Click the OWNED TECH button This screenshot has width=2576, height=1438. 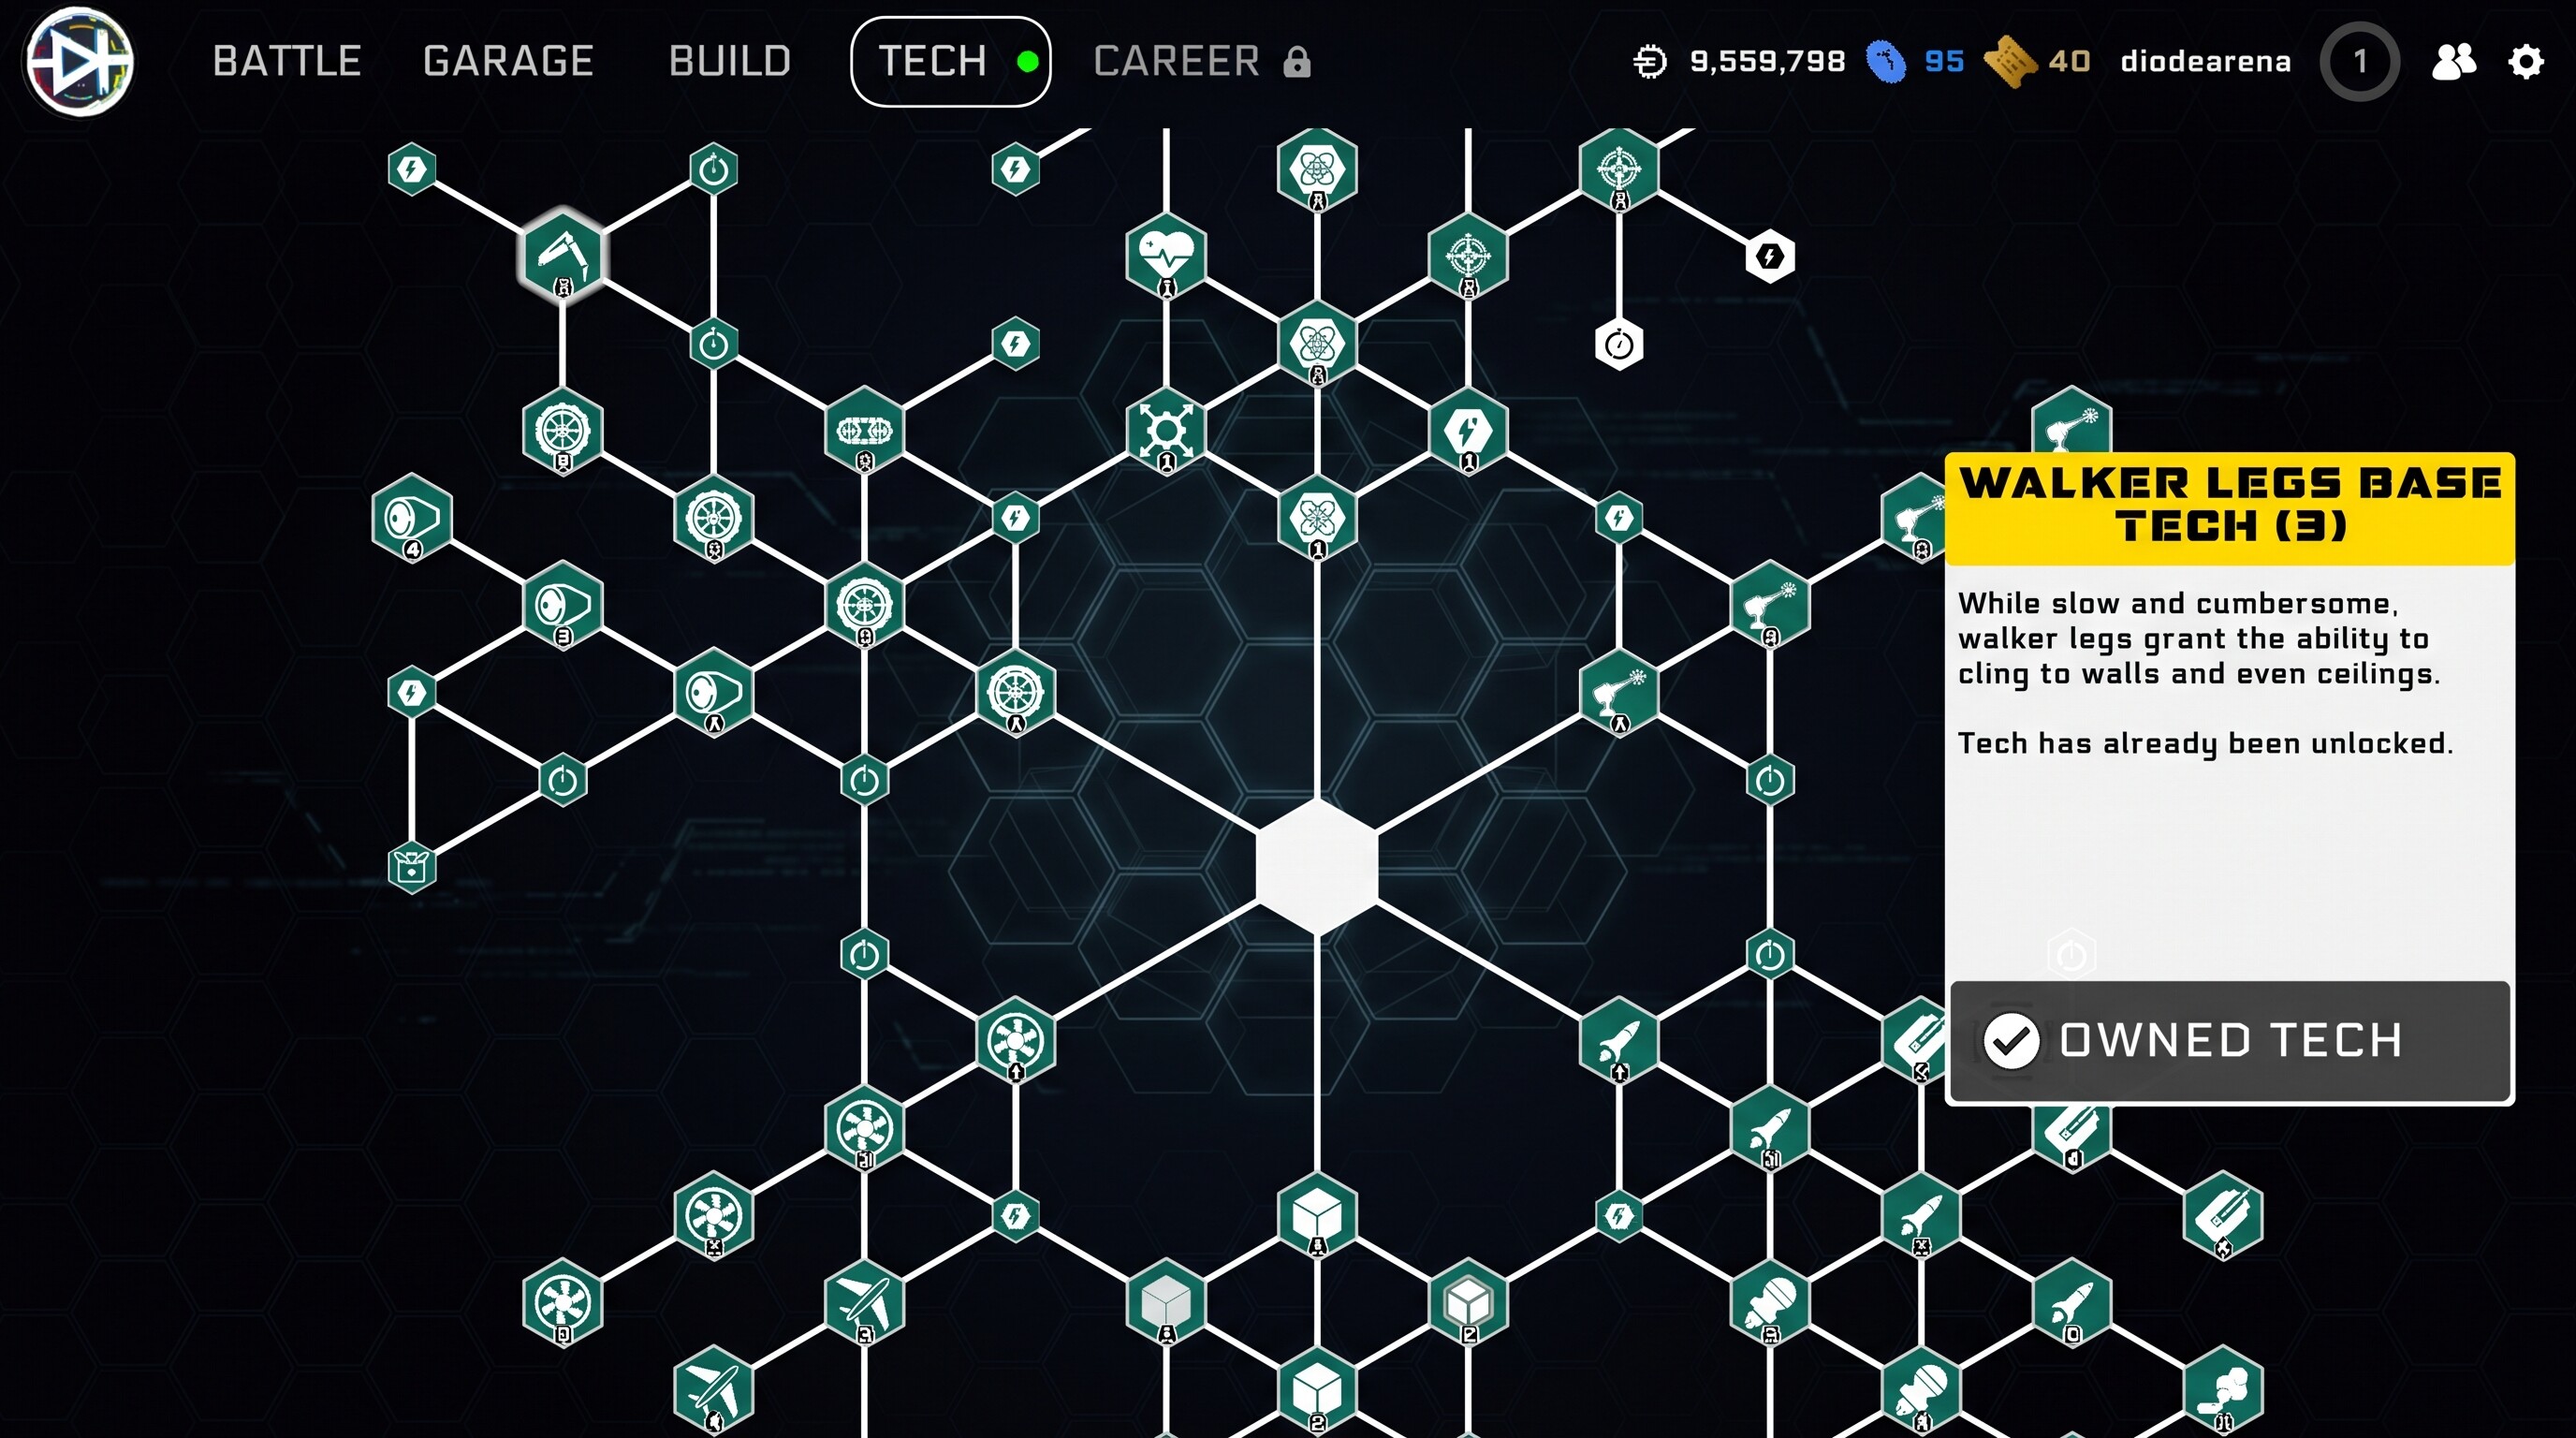pyautogui.click(x=2230, y=1041)
